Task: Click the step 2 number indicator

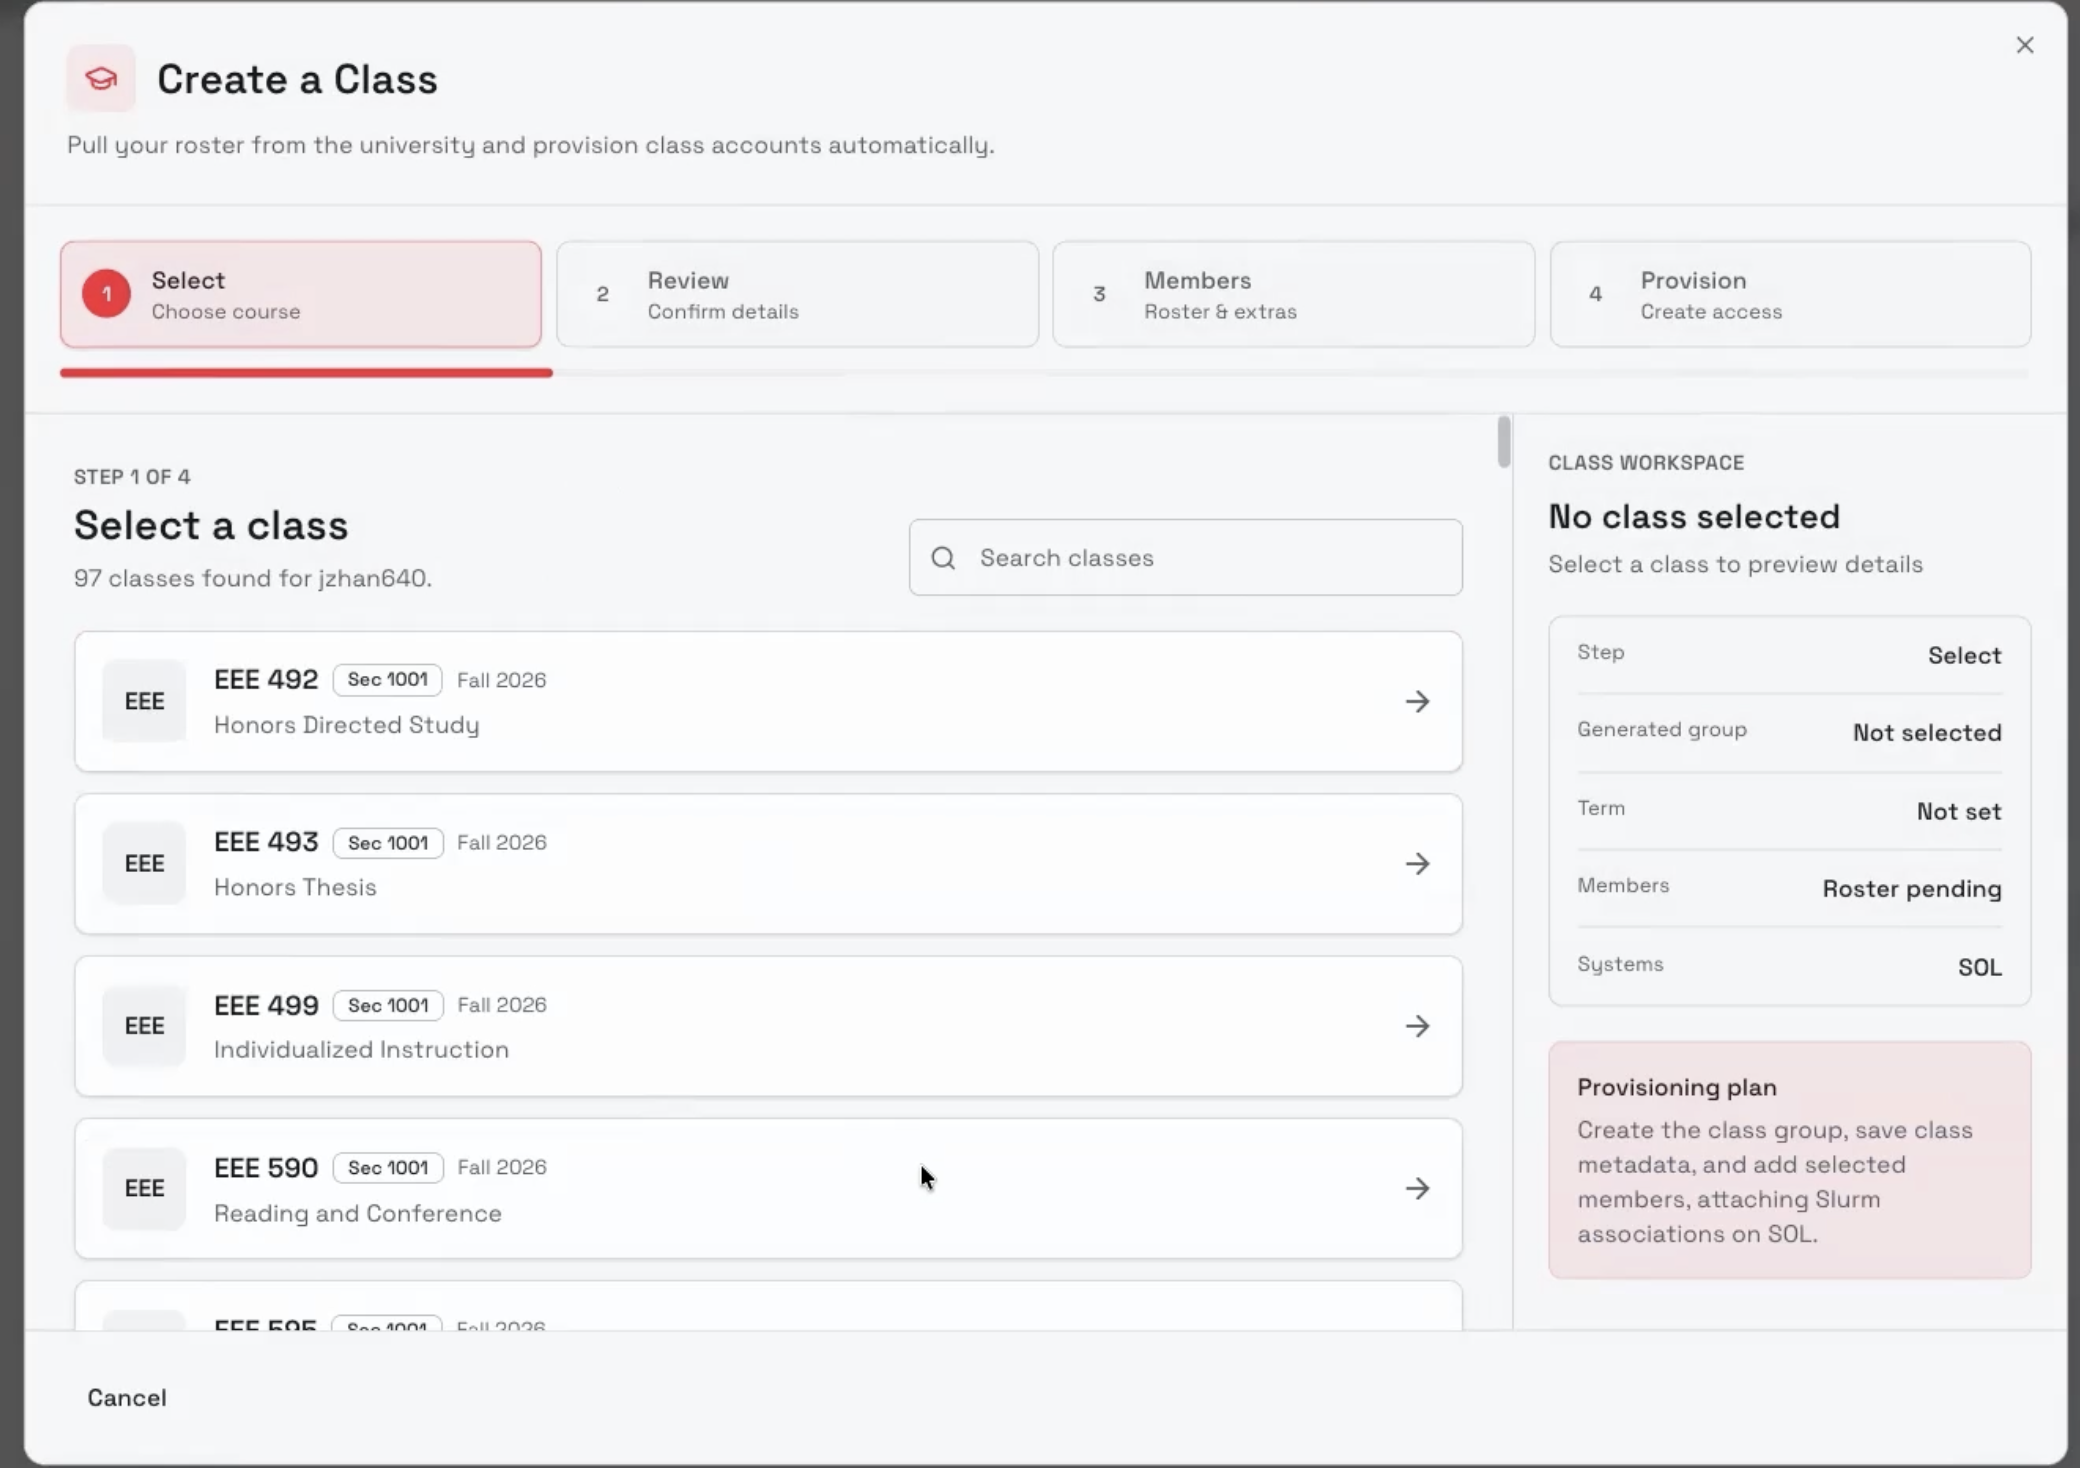Action: pyautogui.click(x=602, y=294)
